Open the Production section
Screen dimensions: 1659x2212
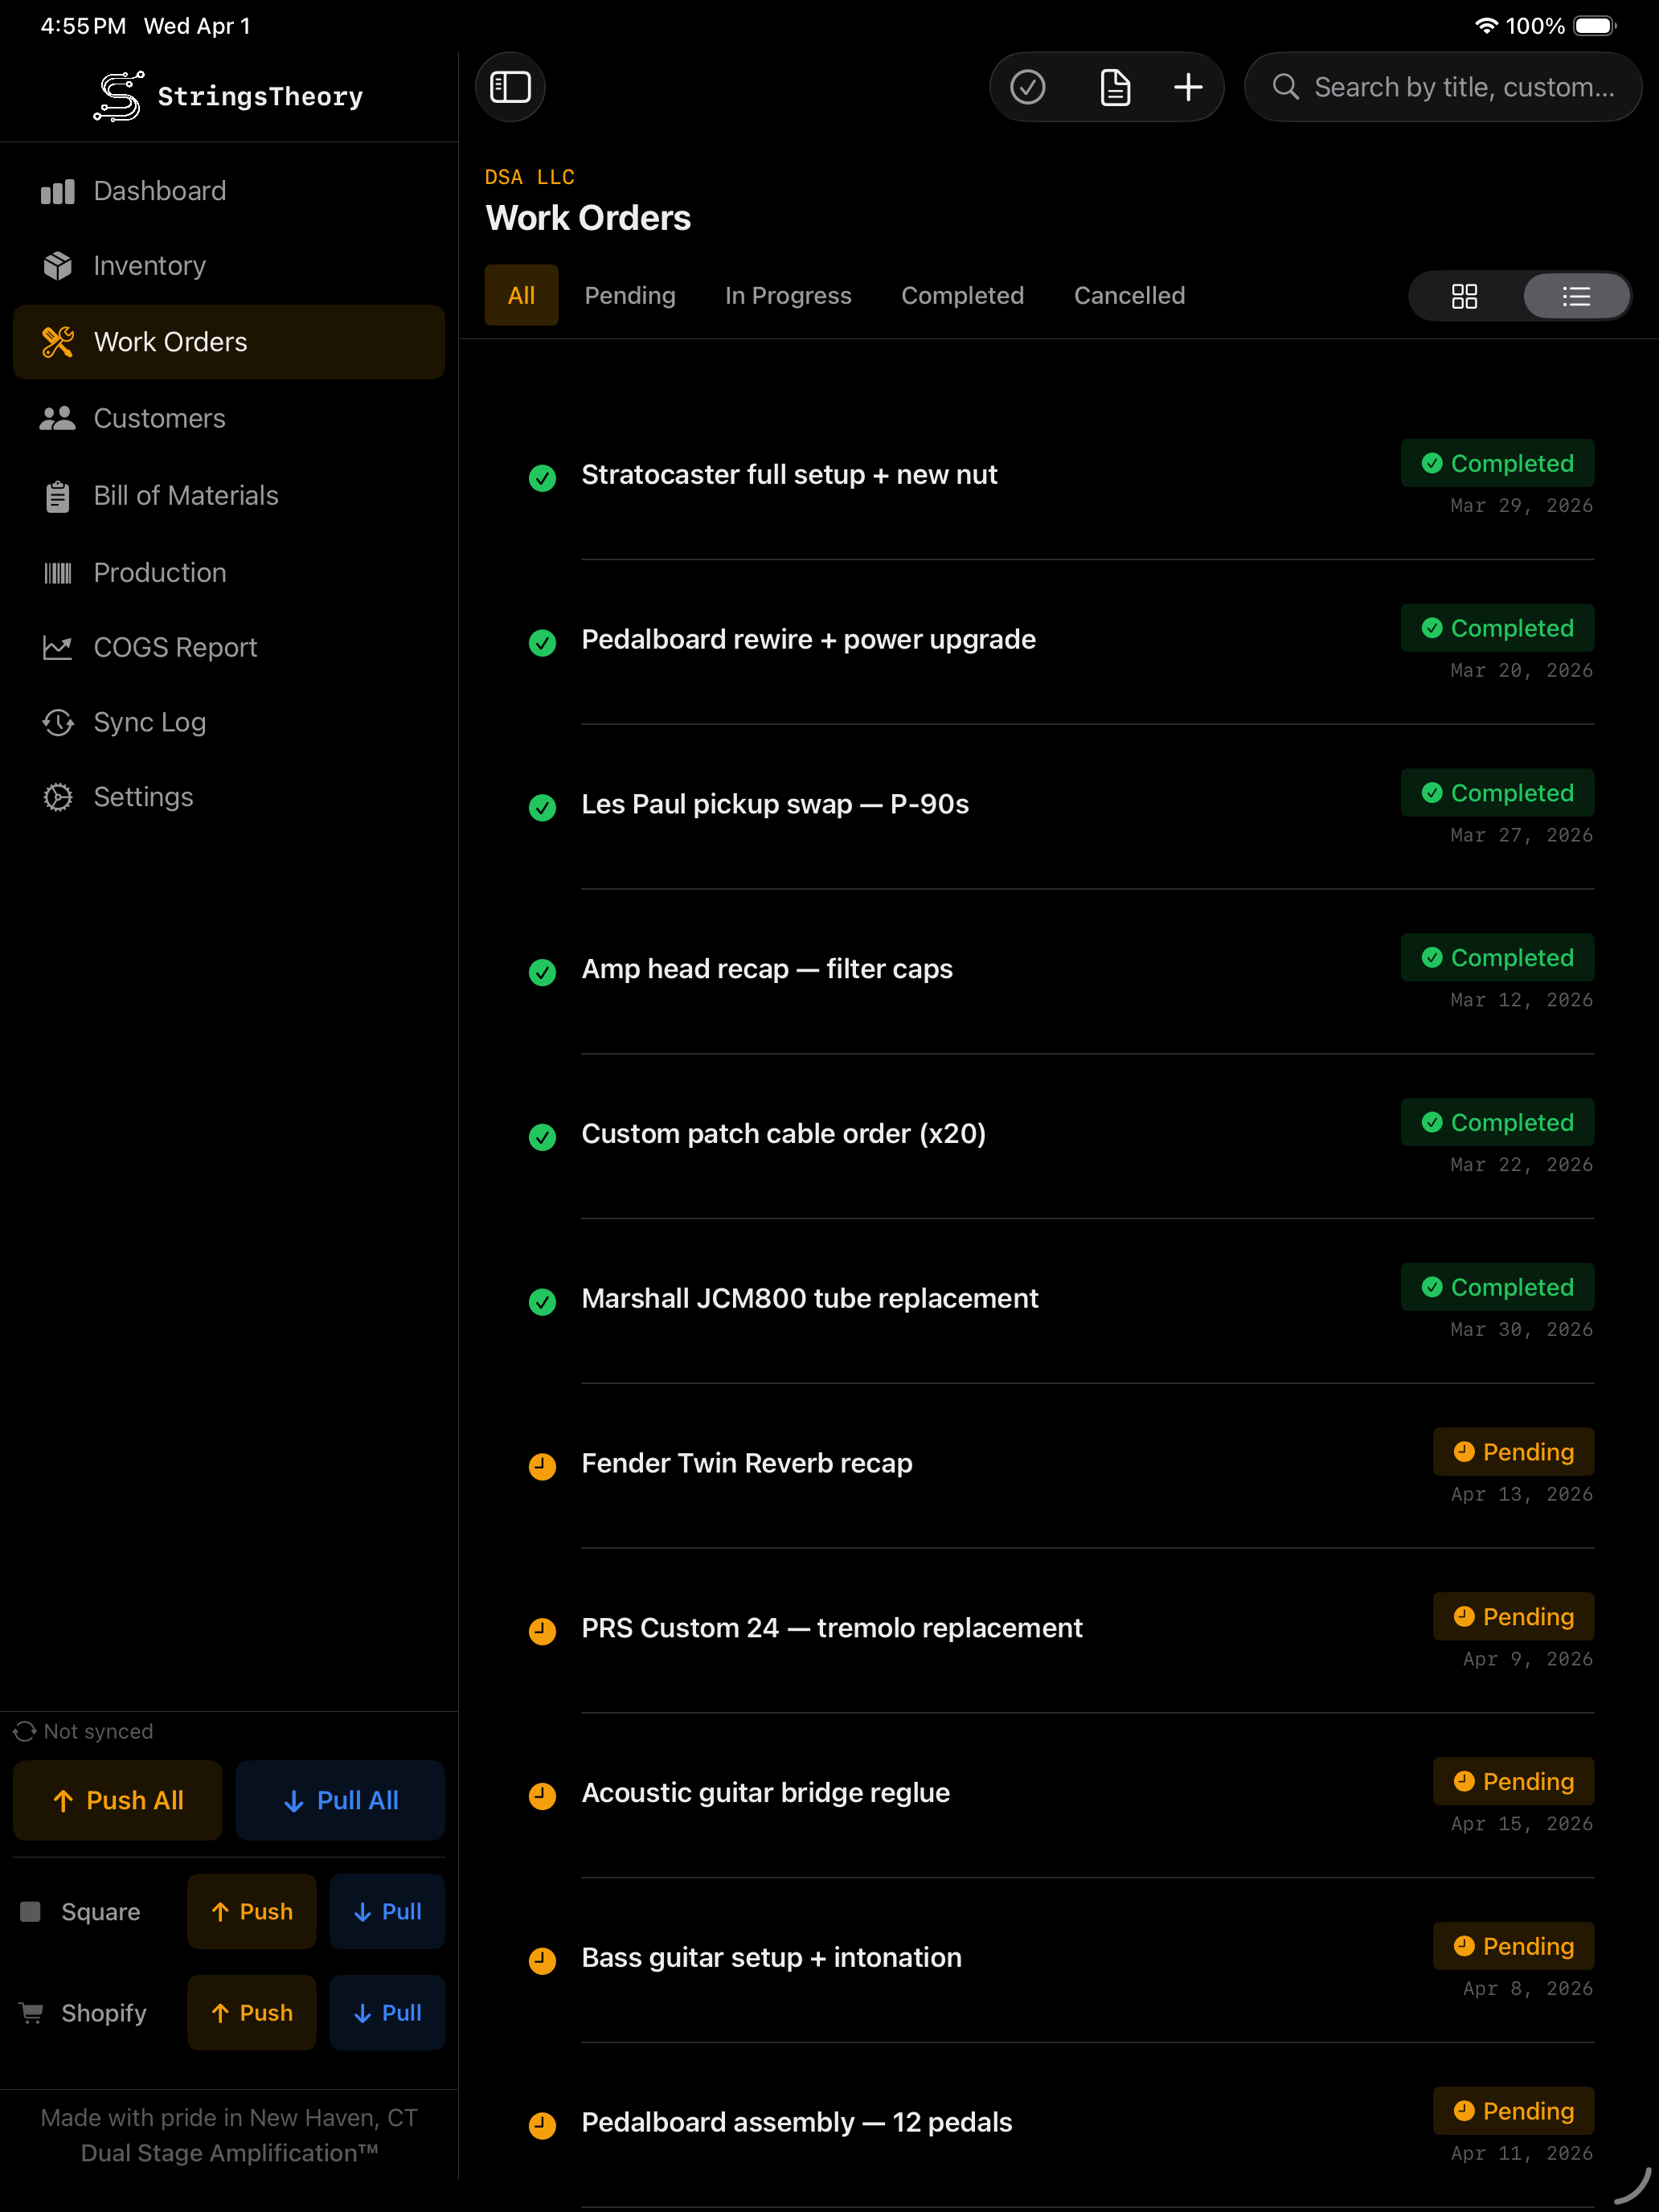pyautogui.click(x=160, y=572)
